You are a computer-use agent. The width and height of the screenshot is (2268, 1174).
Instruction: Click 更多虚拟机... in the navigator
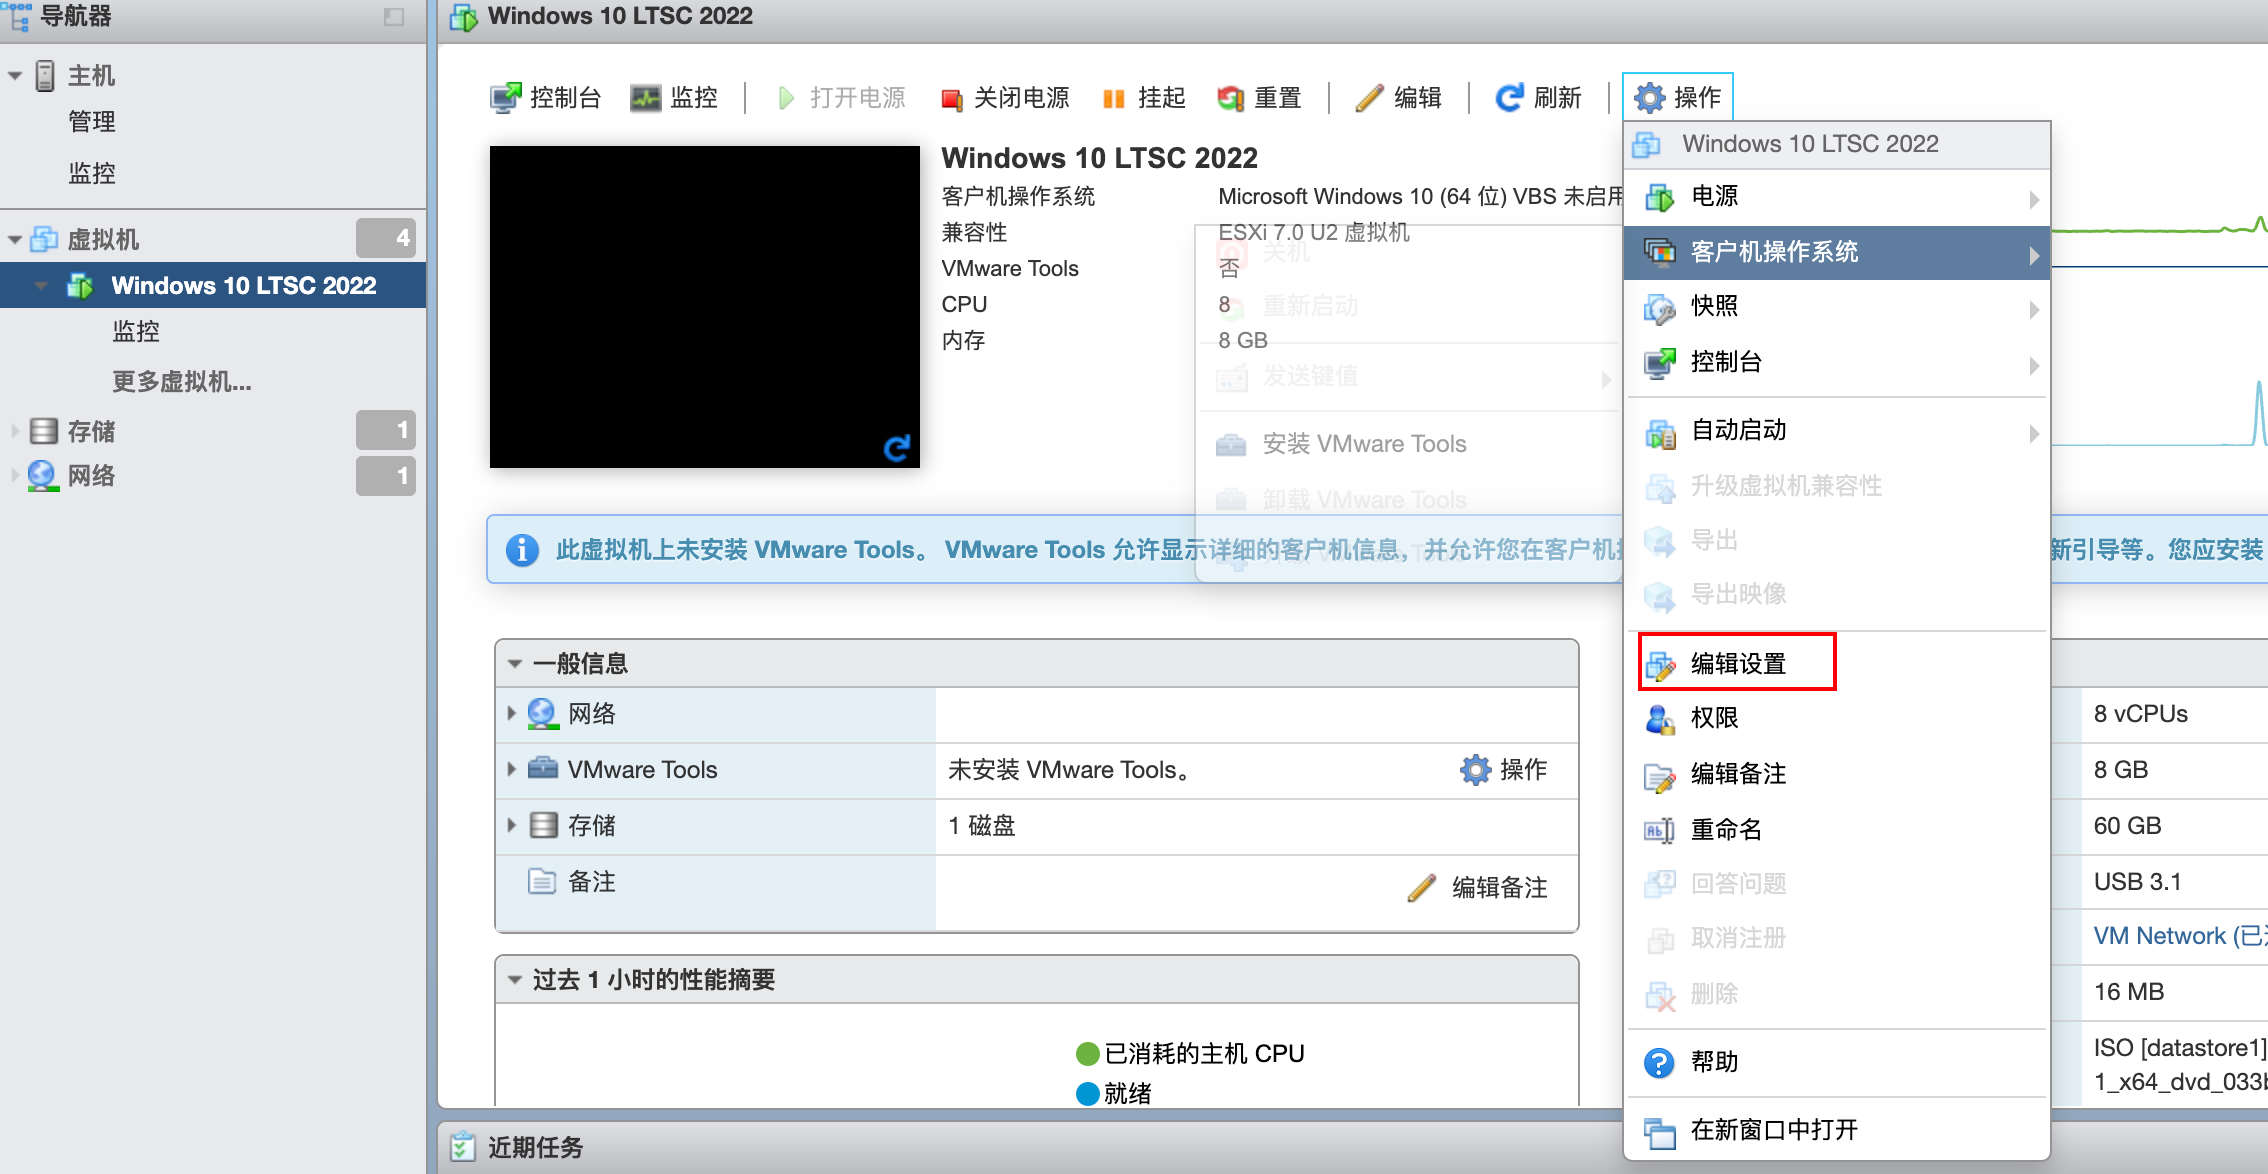pos(182,381)
